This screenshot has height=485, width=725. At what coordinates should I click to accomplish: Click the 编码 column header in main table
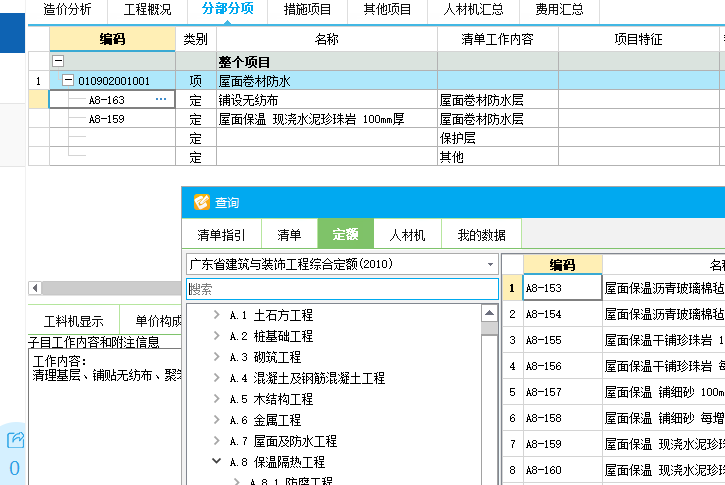click(112, 39)
